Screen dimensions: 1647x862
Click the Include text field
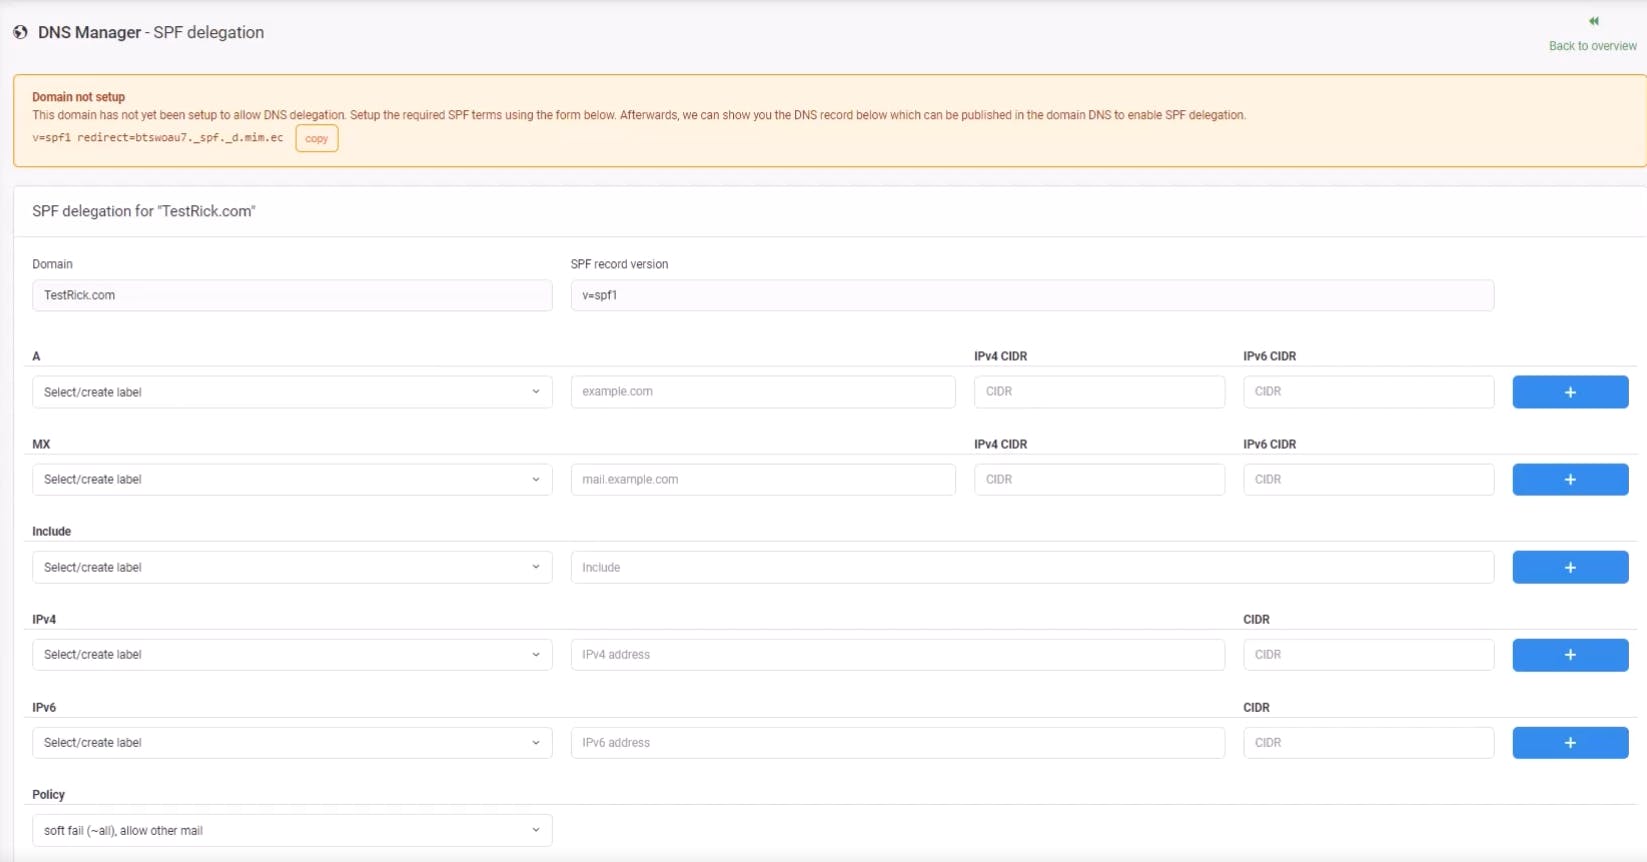point(1032,567)
